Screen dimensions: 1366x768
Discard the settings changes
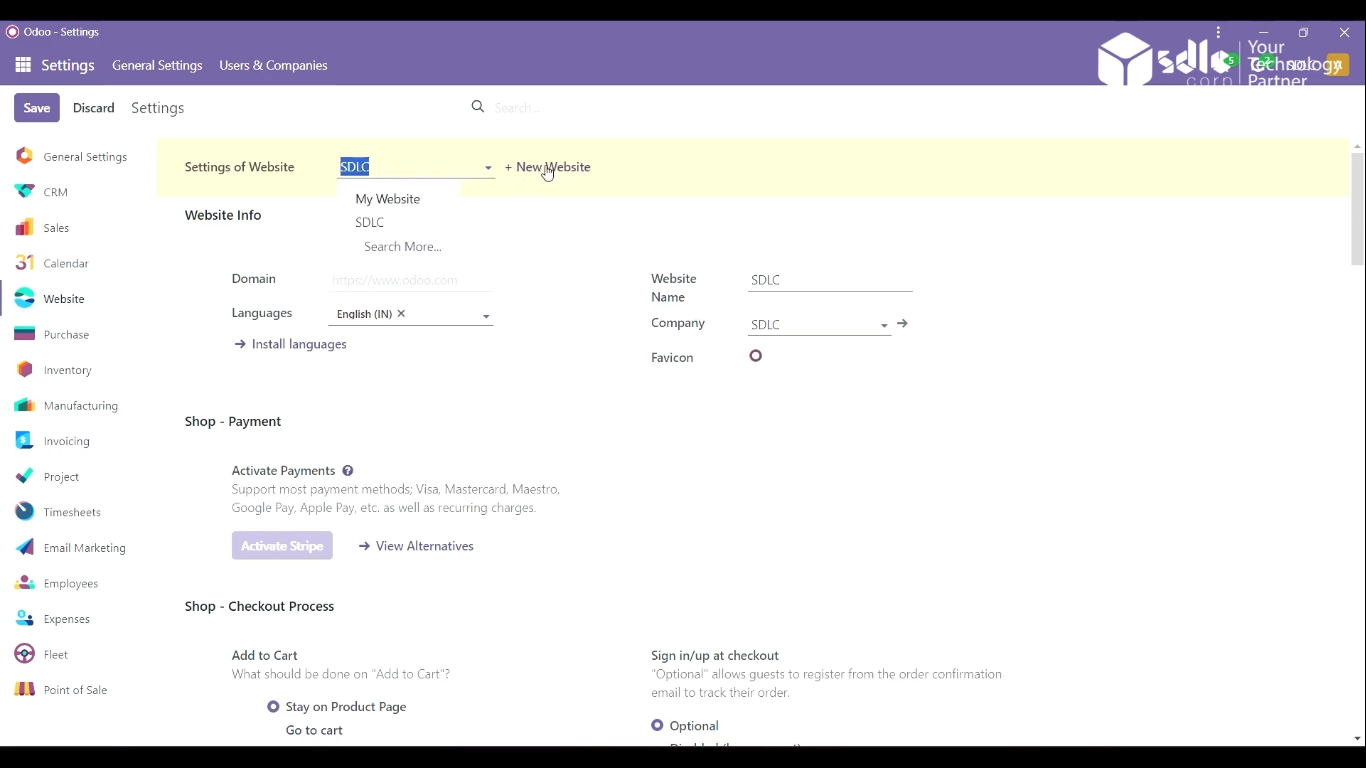94,108
